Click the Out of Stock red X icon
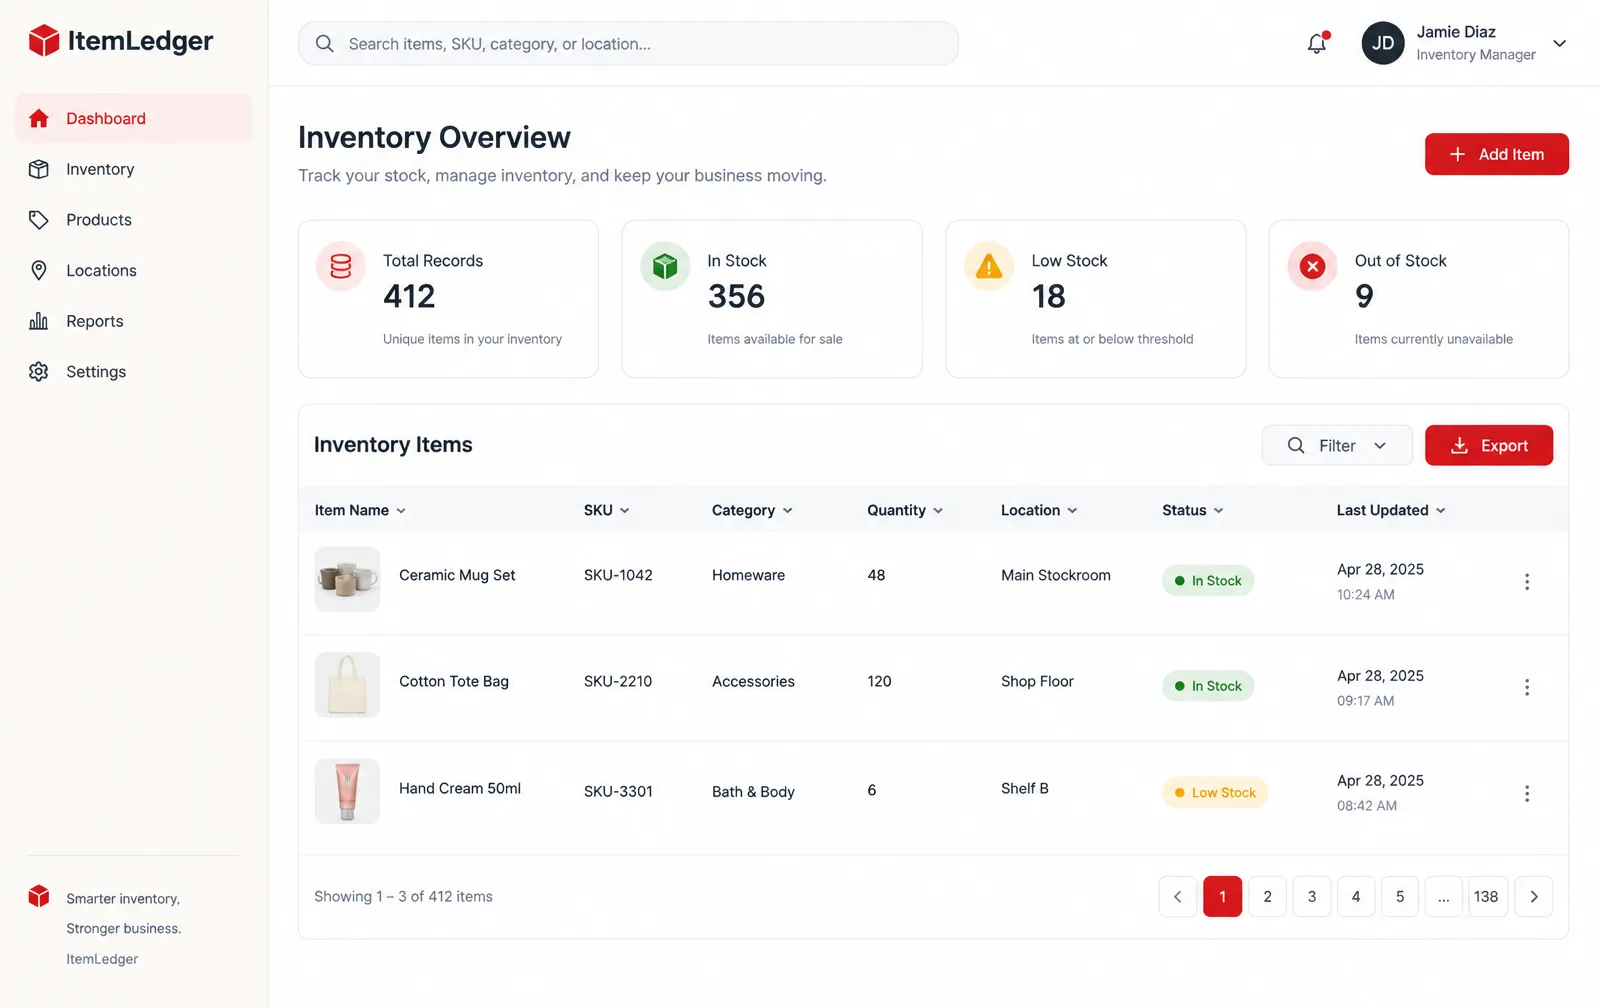This screenshot has width=1600, height=1008. click(1312, 266)
